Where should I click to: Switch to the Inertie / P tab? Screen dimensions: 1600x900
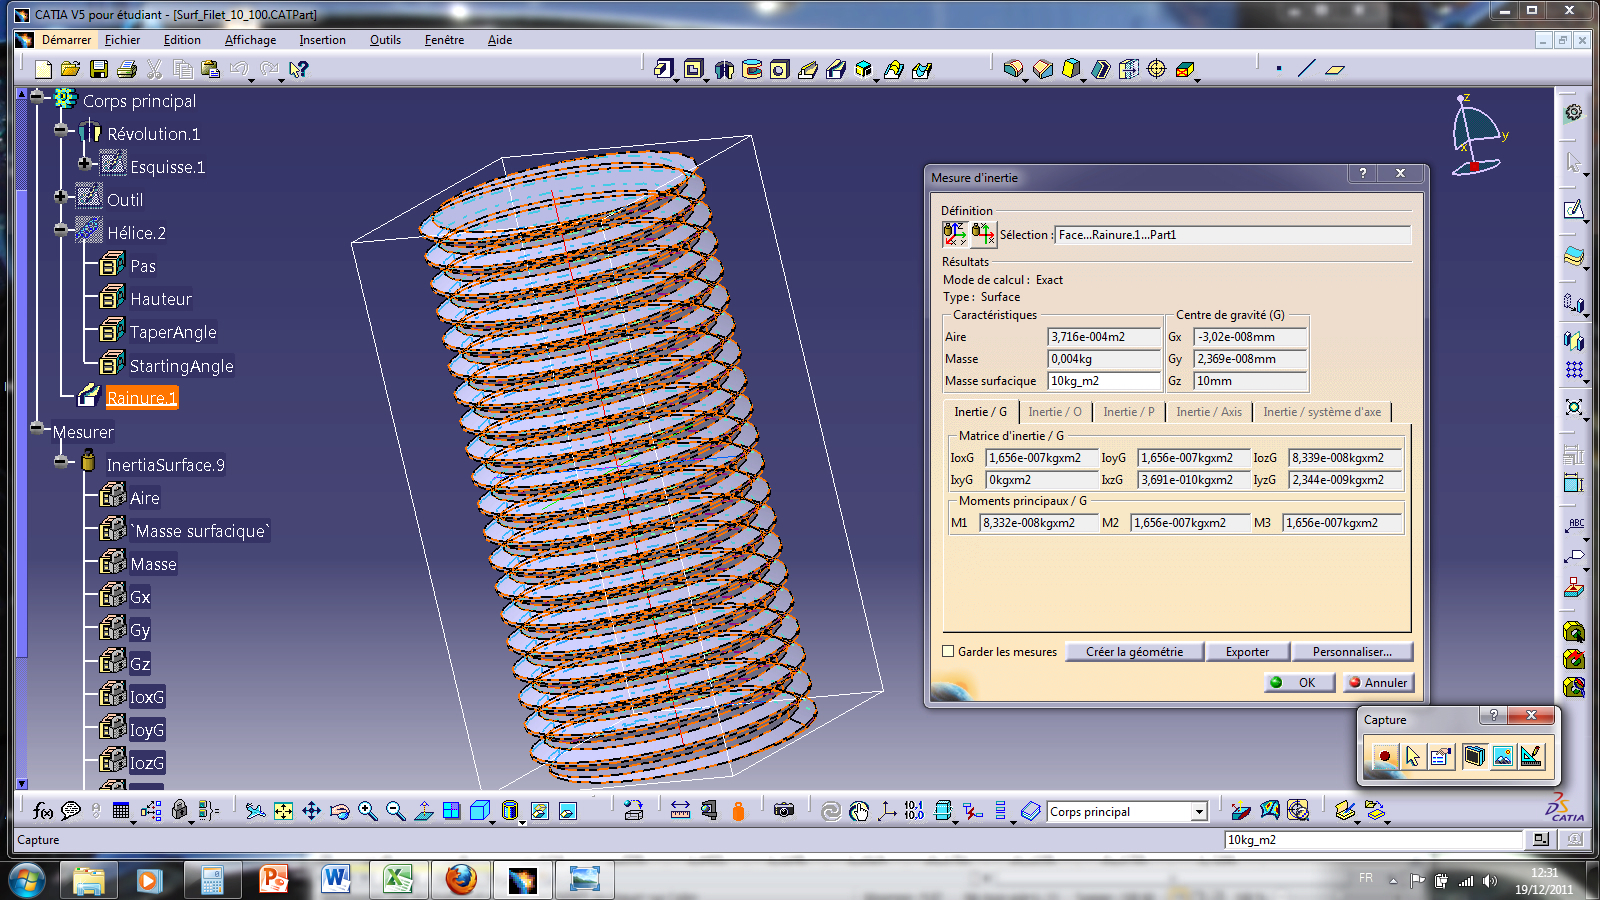tap(1129, 412)
